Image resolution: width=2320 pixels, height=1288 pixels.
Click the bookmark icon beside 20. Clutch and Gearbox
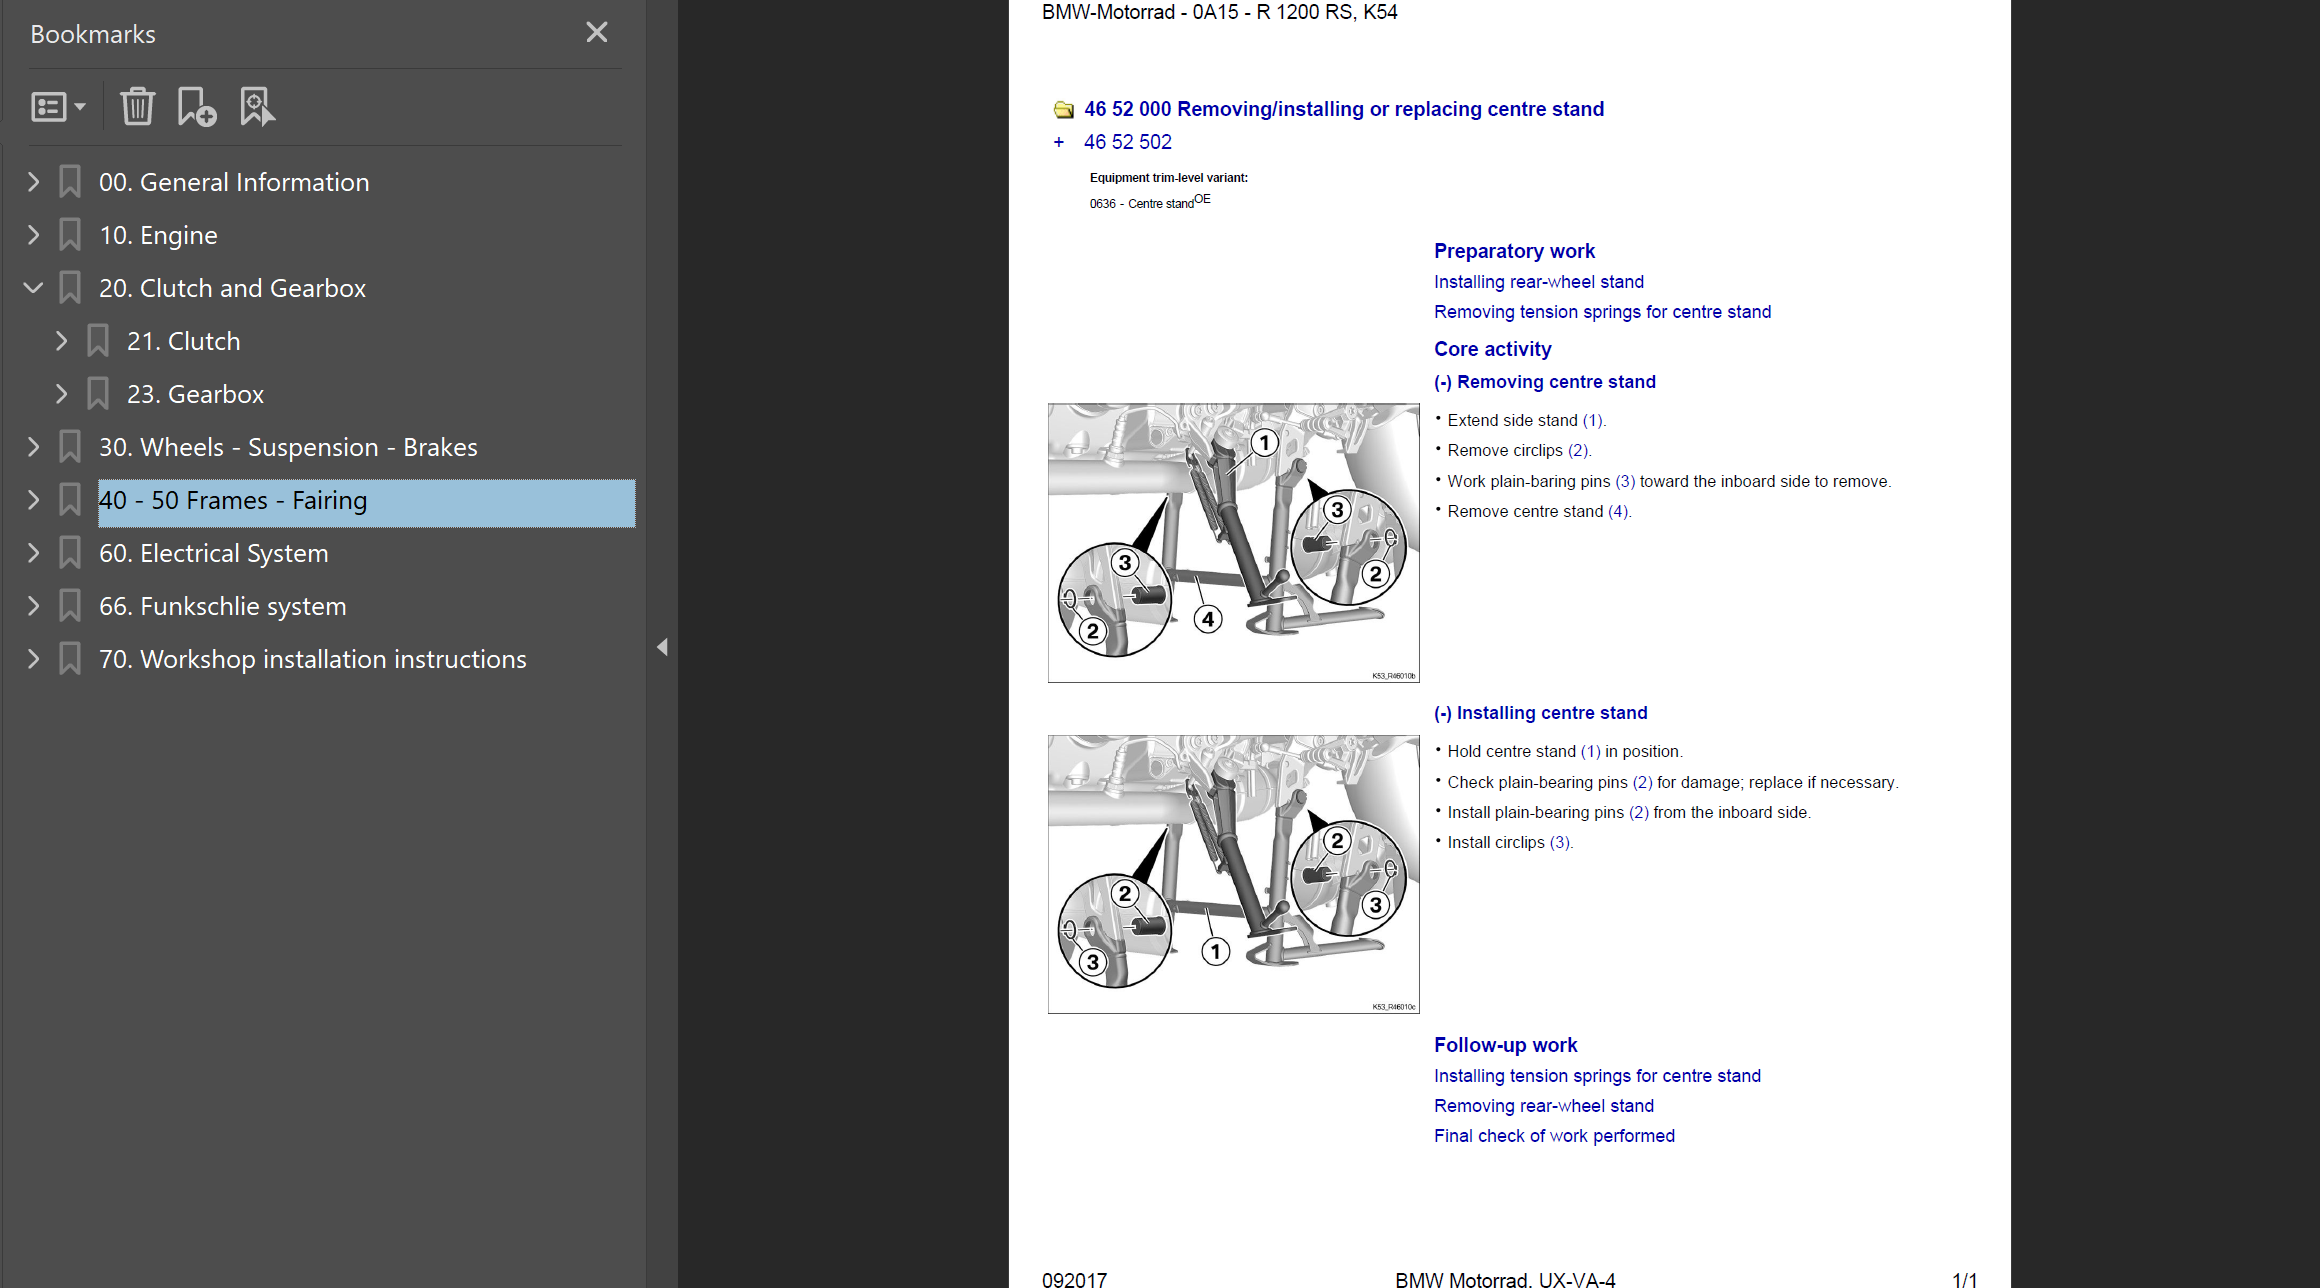click(x=70, y=288)
